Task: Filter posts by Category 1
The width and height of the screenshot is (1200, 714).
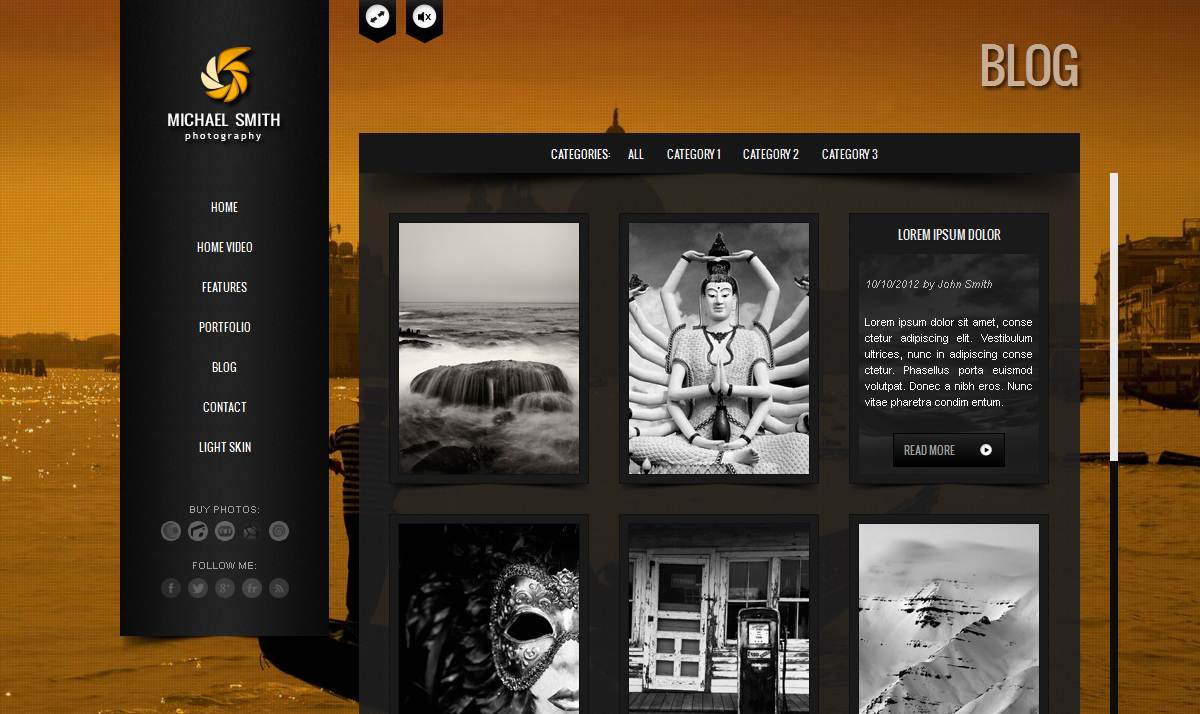Action: (x=694, y=154)
